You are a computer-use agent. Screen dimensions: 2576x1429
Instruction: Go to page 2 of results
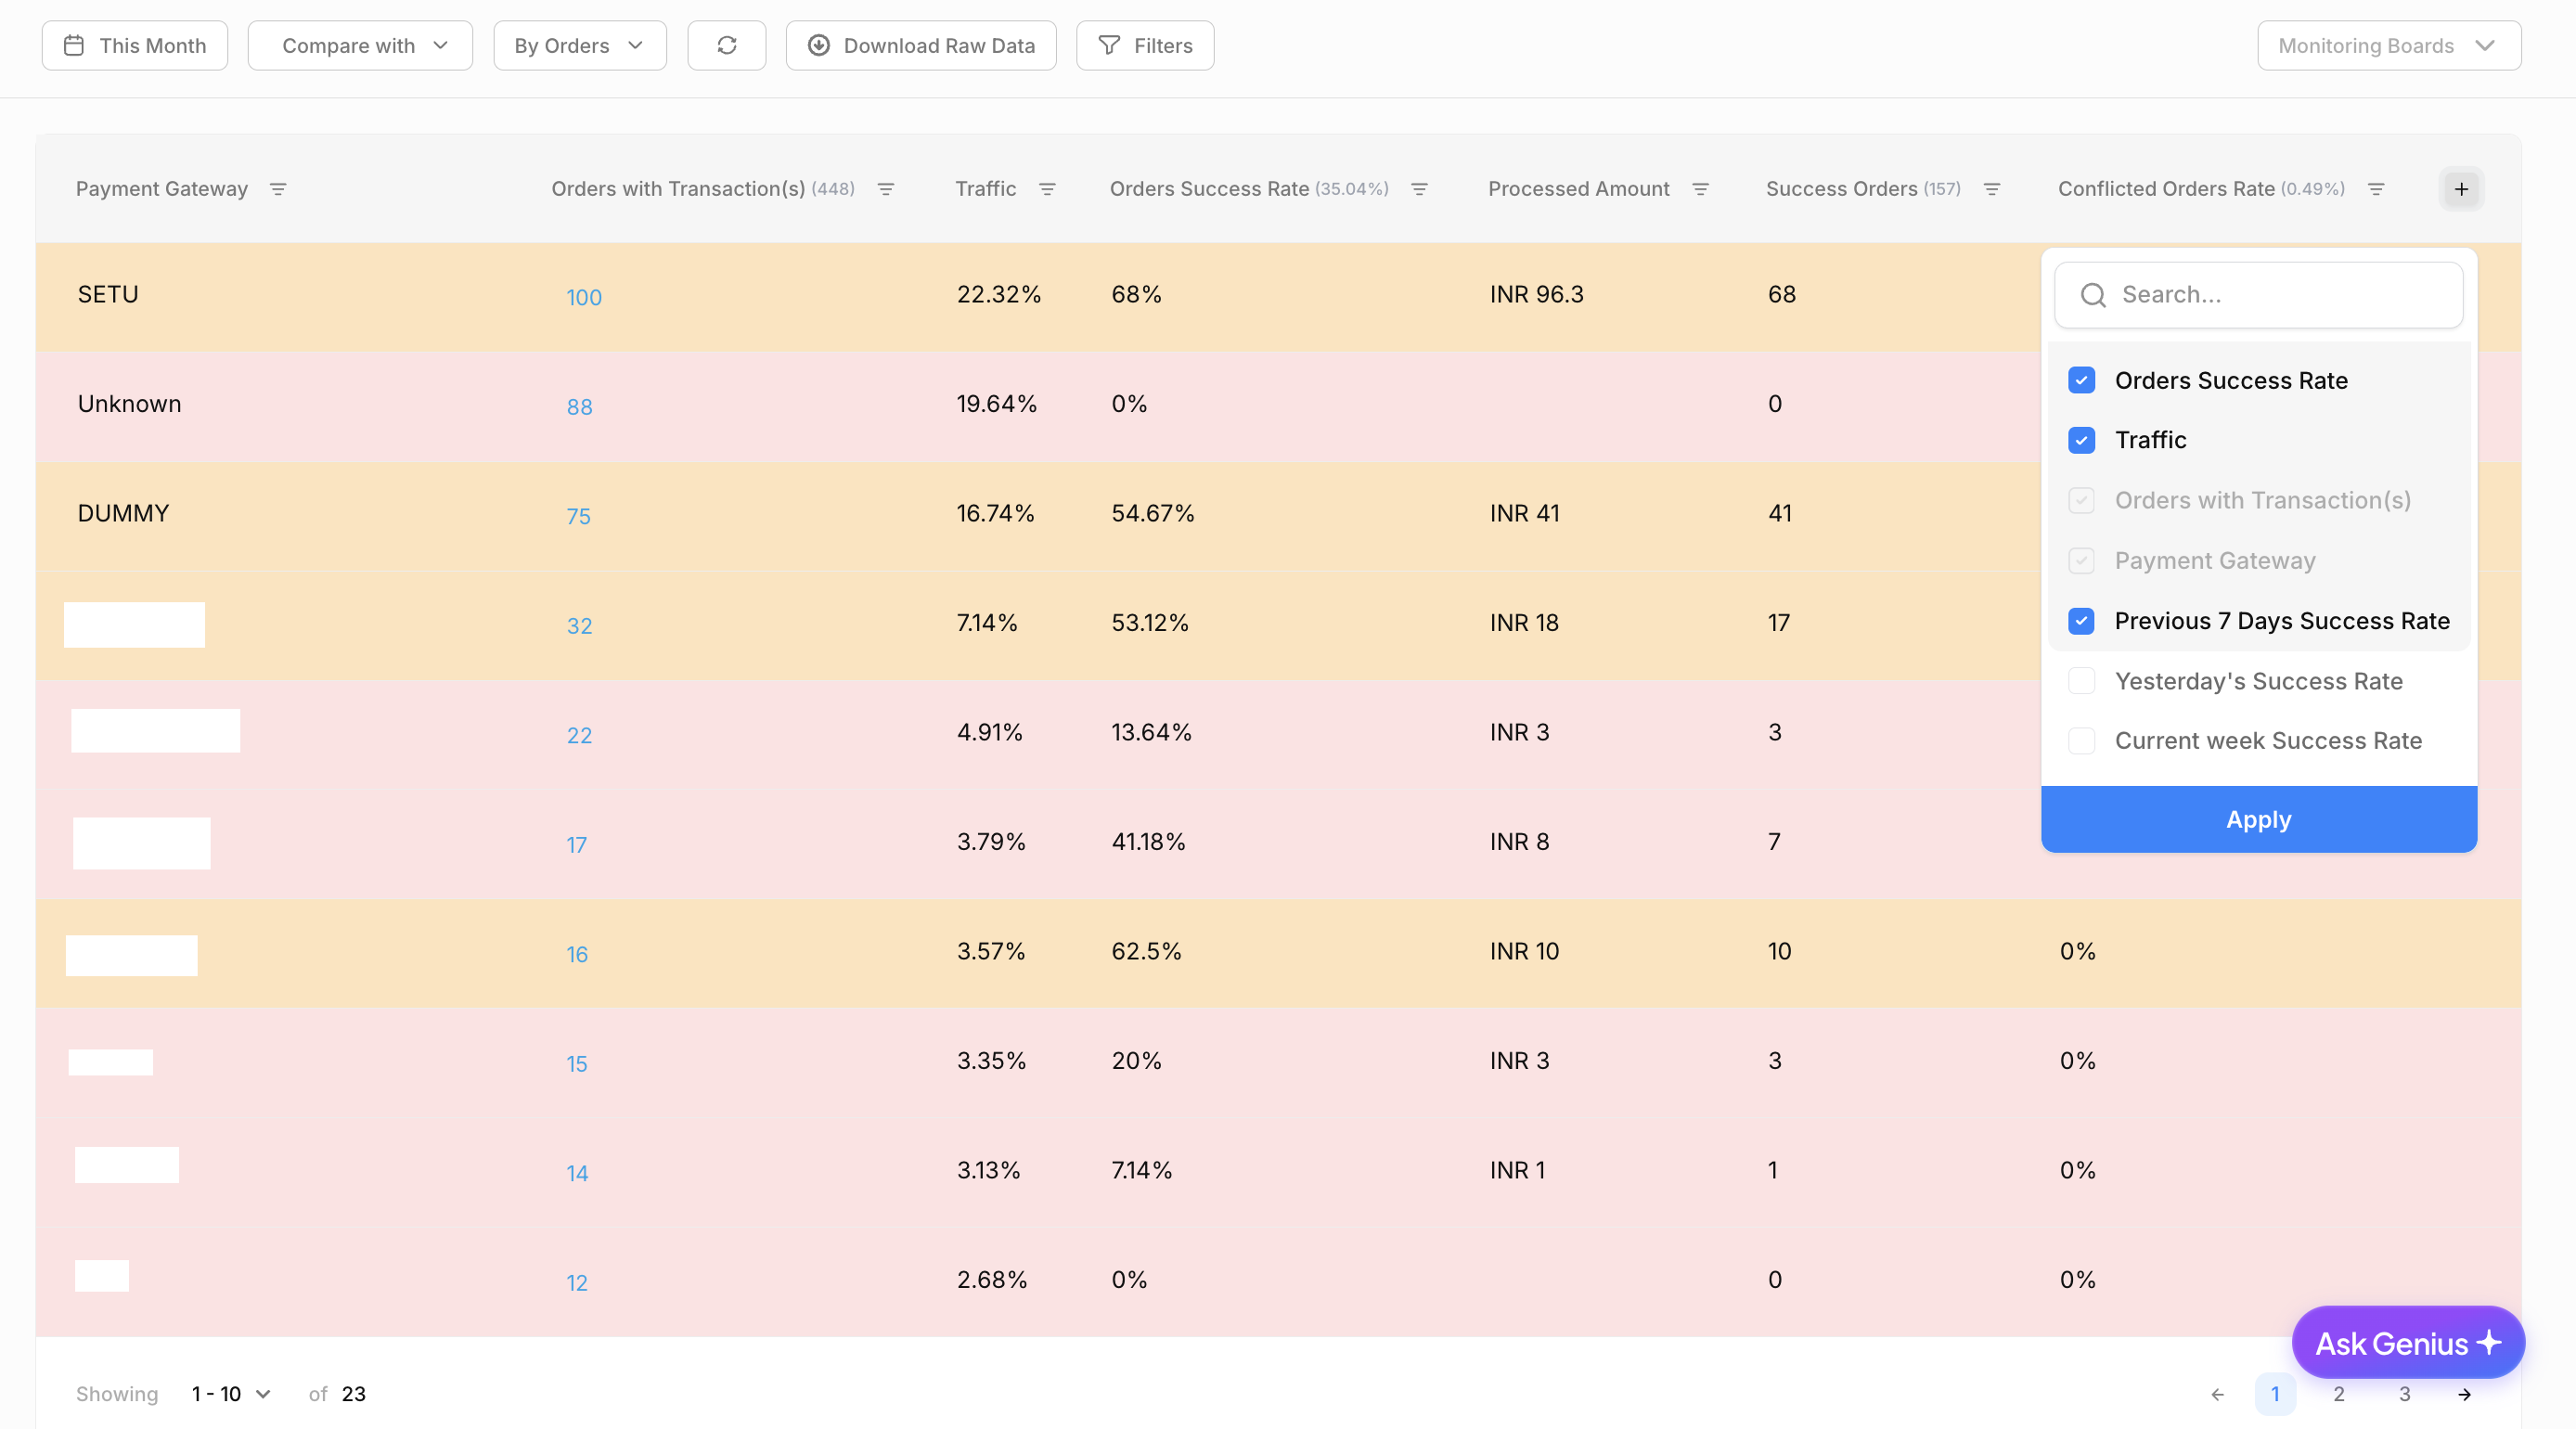point(2339,1394)
